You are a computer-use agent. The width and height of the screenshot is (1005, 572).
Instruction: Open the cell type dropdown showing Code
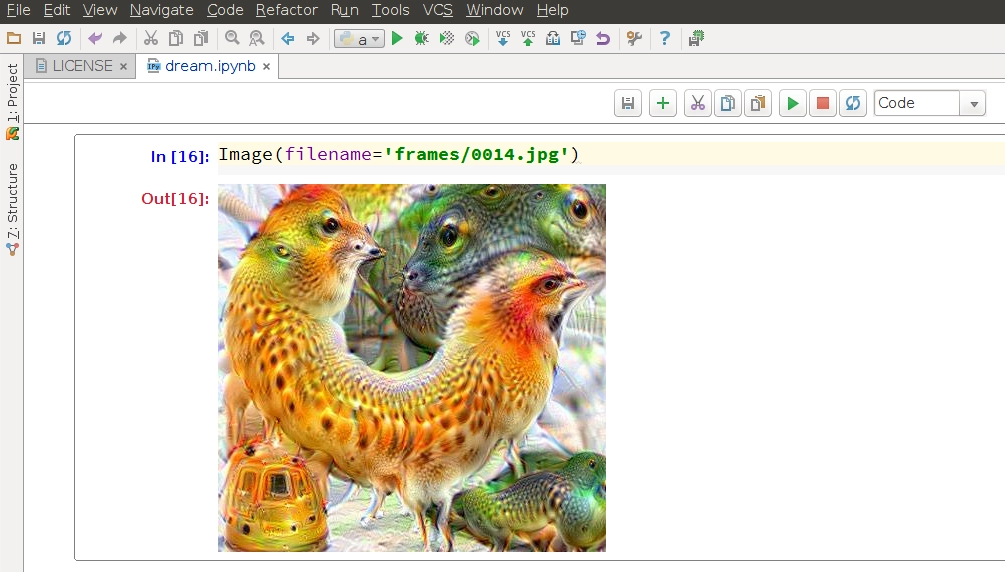(x=929, y=103)
